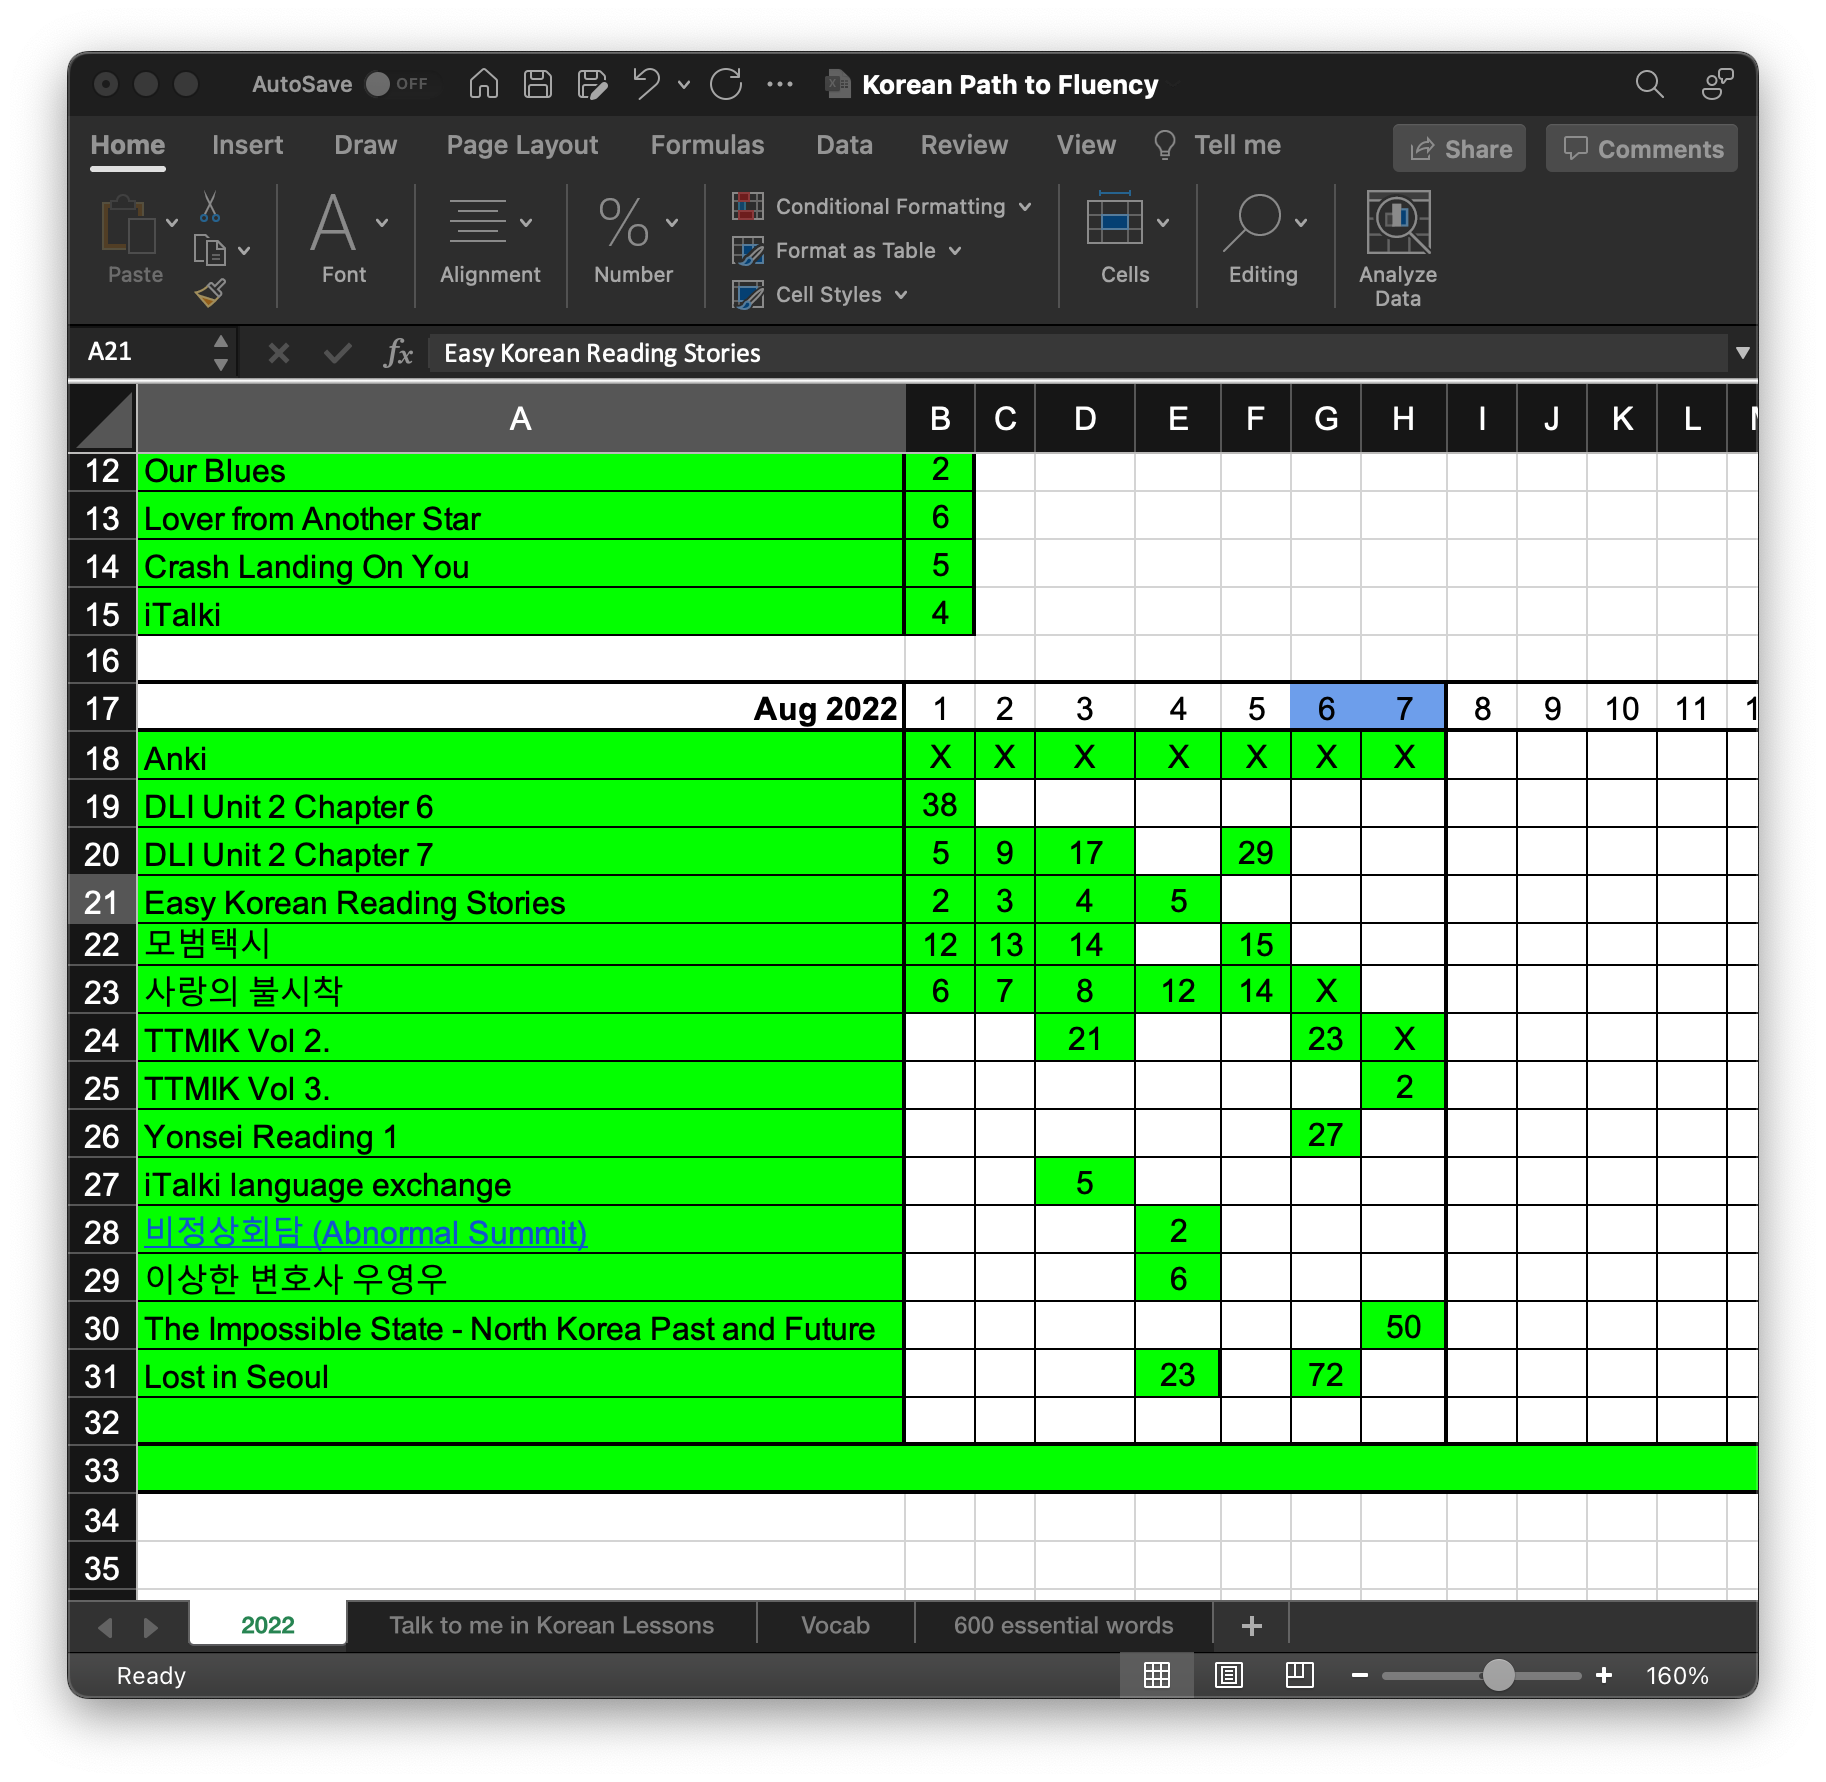Select row 21 header

coord(102,901)
